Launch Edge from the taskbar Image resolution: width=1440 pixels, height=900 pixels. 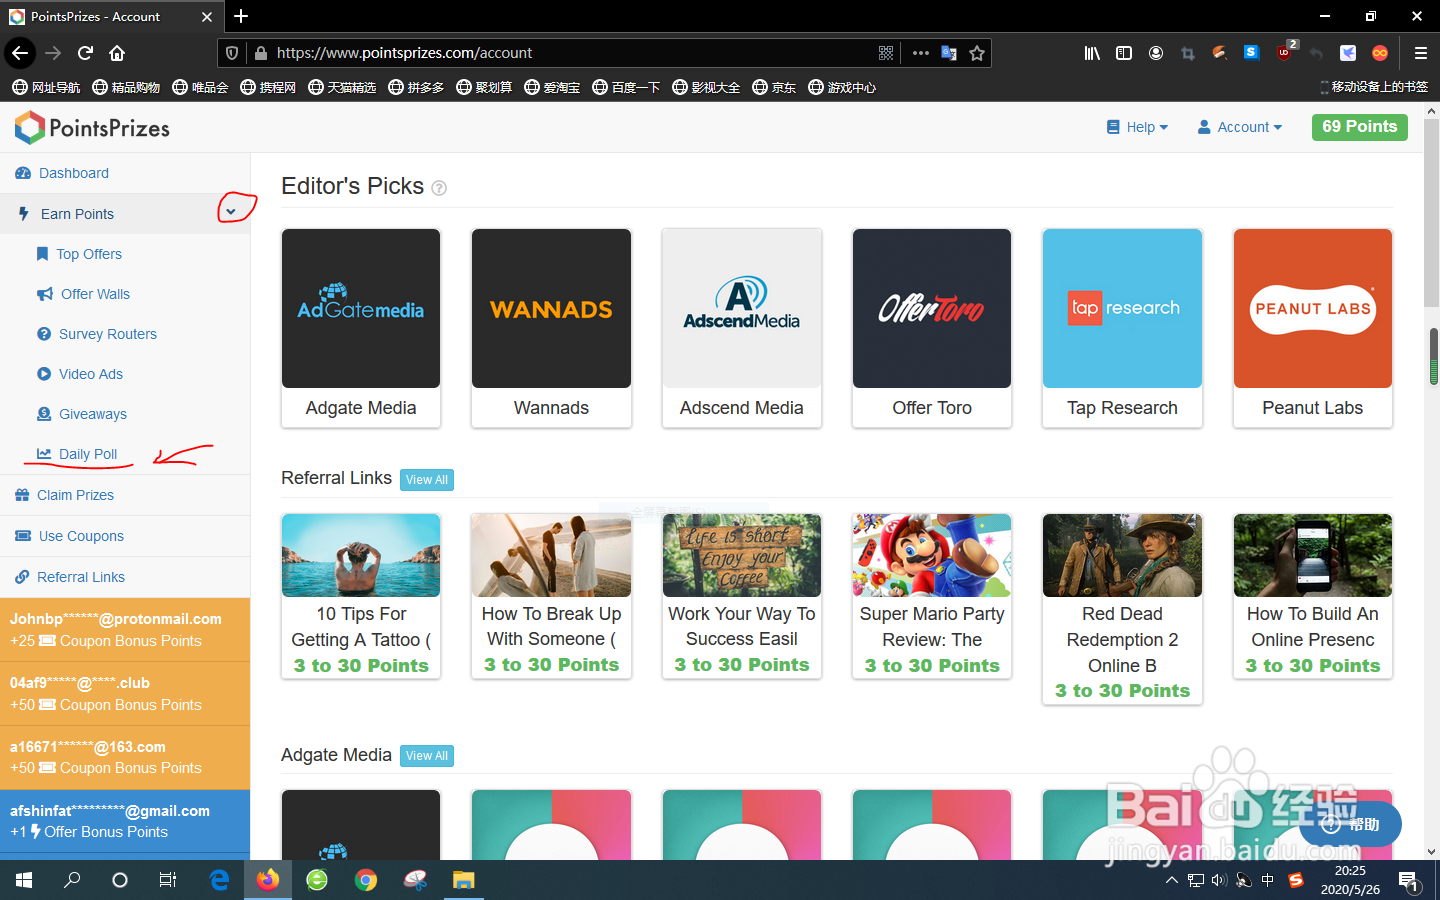tap(220, 880)
